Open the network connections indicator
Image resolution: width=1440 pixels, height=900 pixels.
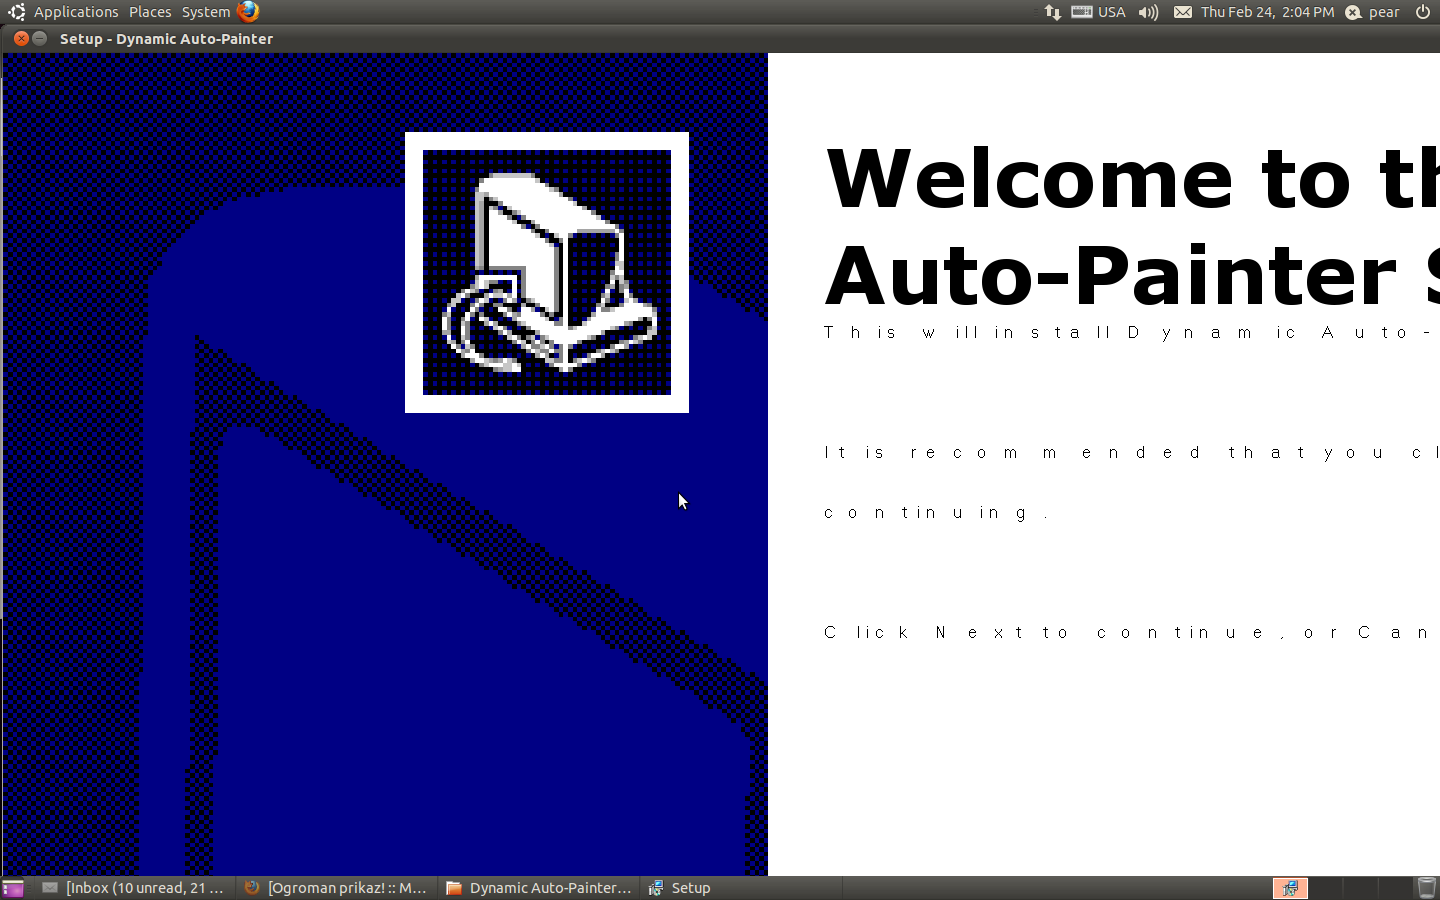pos(1052,12)
